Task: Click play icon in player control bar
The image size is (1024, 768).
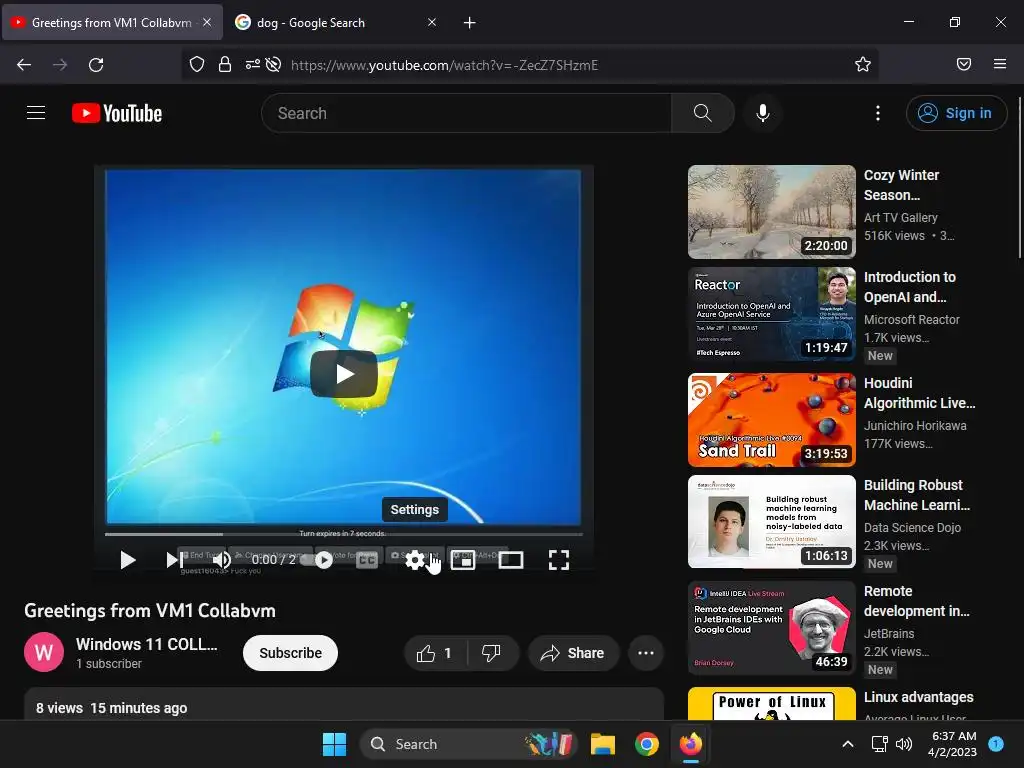Action: [x=127, y=560]
